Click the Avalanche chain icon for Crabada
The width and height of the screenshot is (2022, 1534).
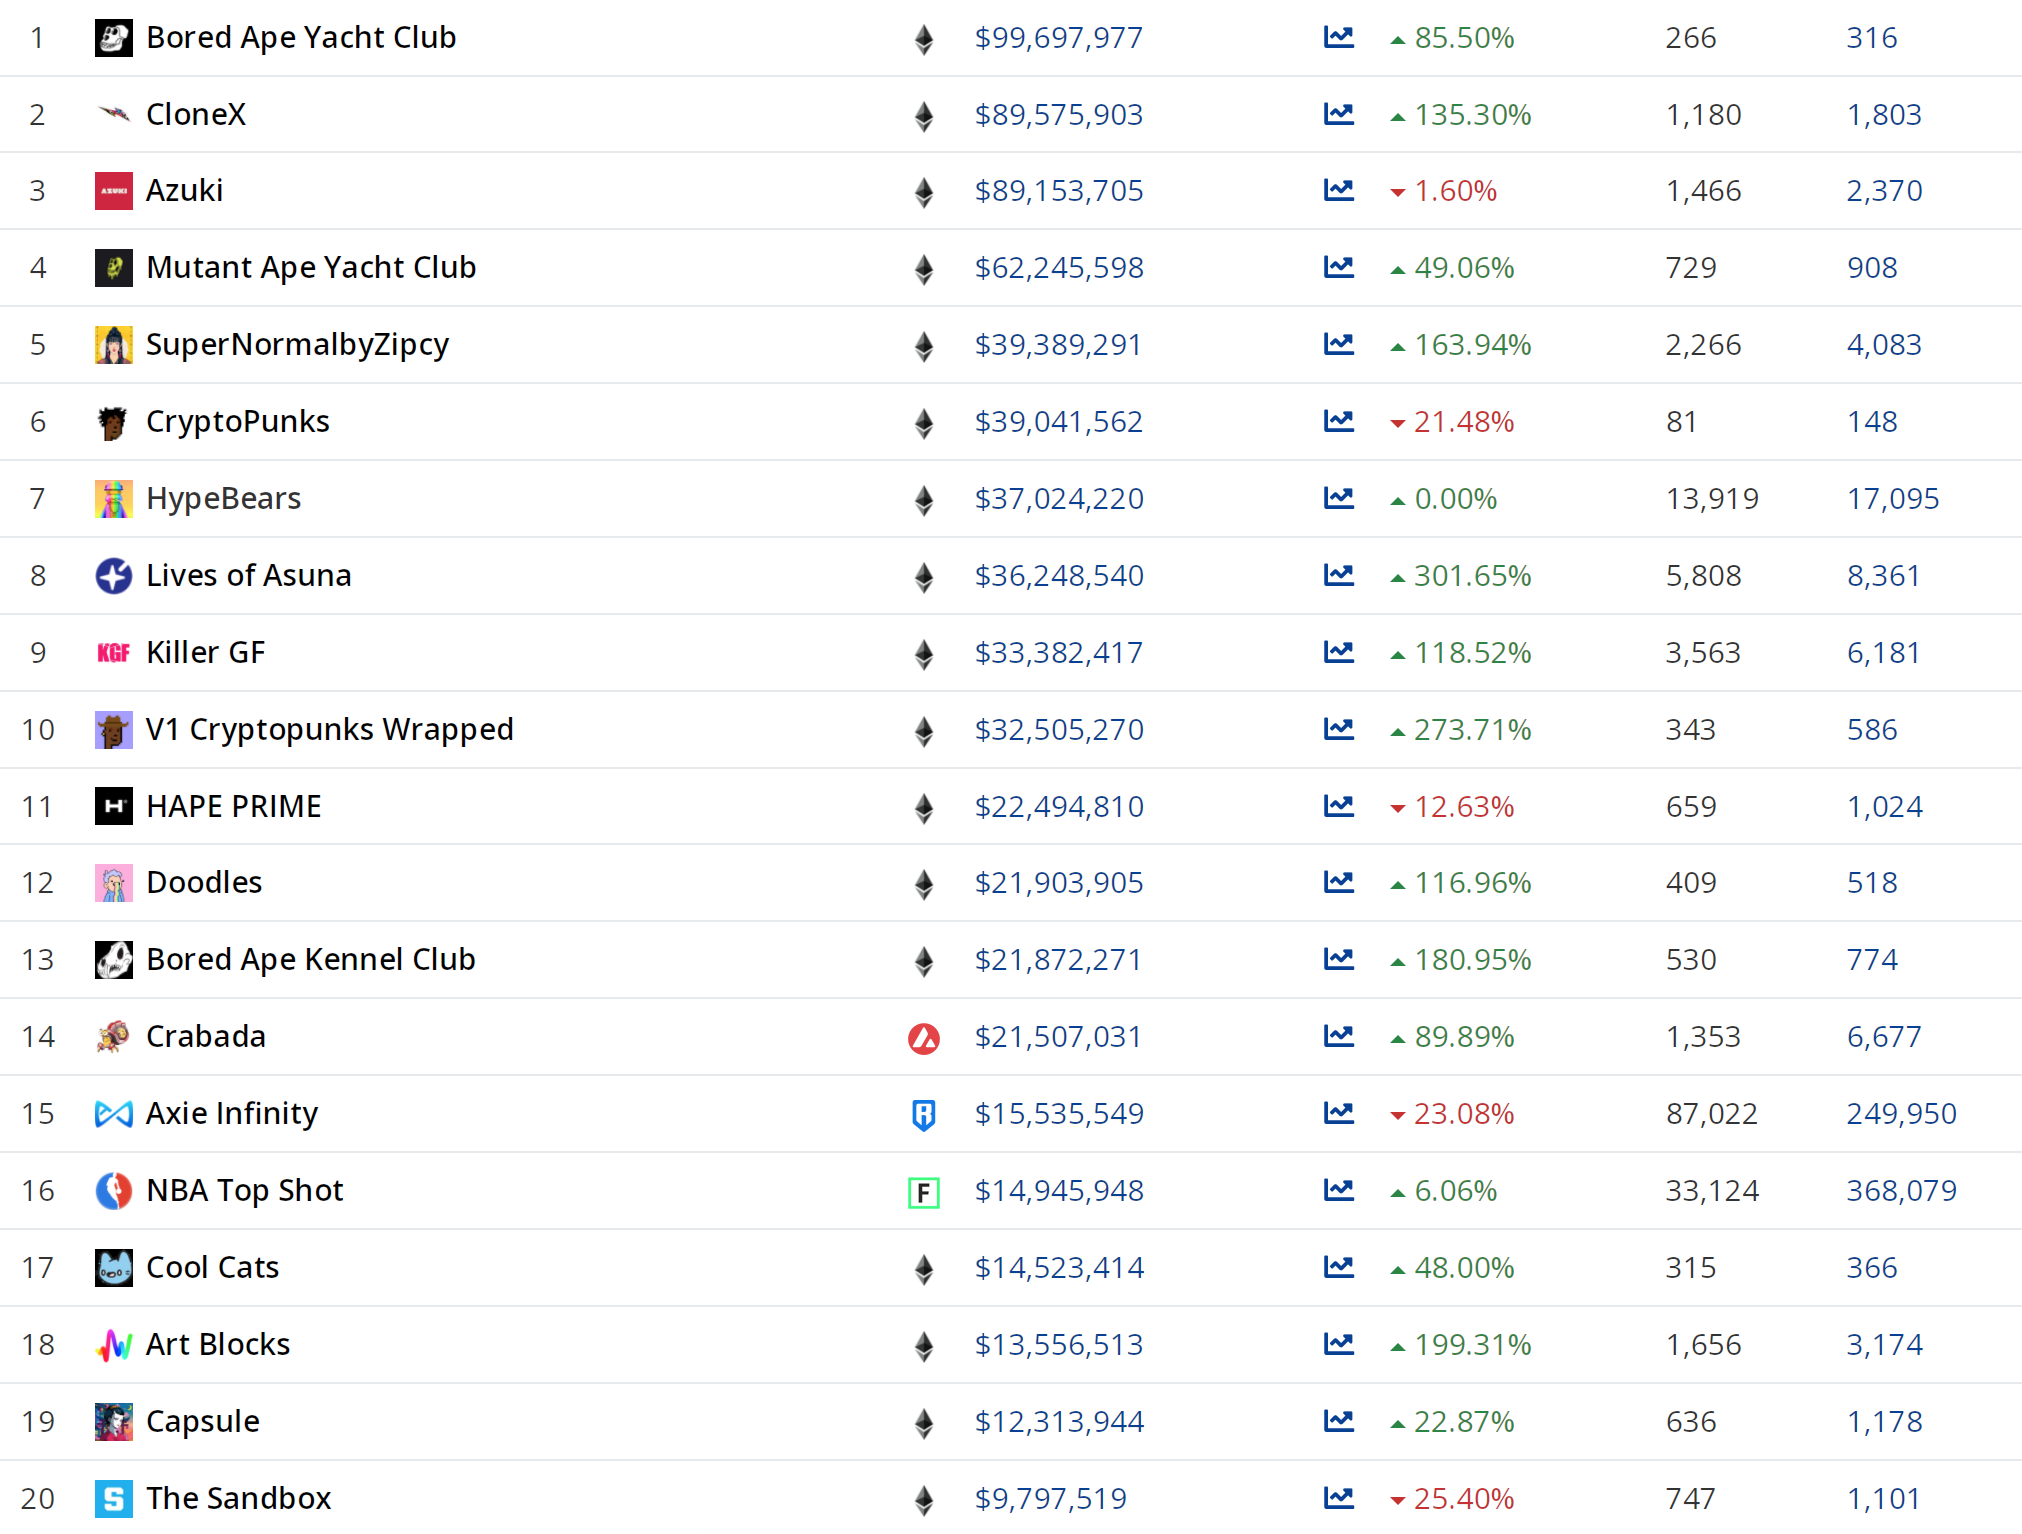pos(924,1039)
